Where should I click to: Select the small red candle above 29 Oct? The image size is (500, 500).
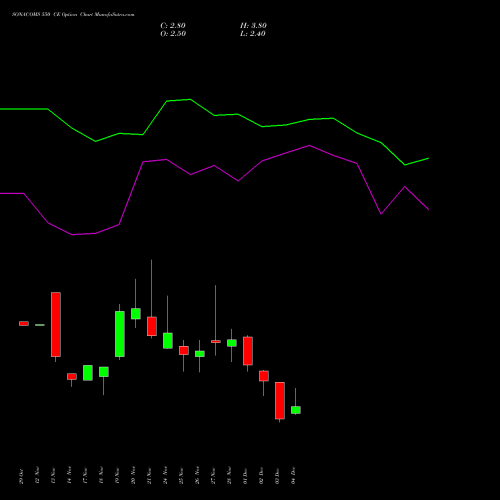[24, 323]
